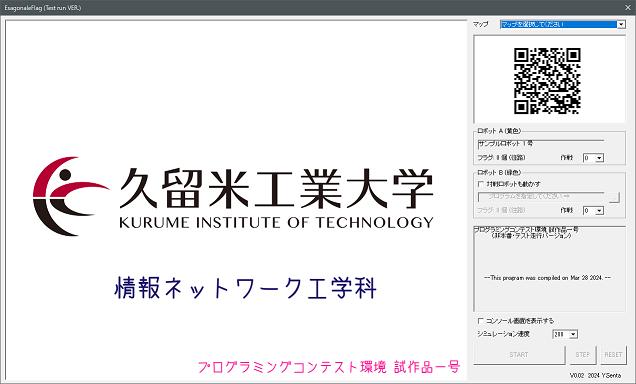
Task: Click 情報ネットワーク工学科 text
Action: click(246, 288)
